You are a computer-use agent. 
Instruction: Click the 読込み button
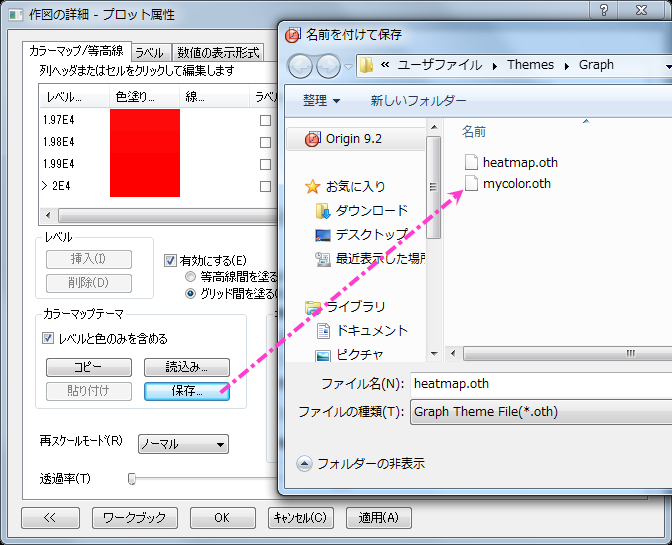tap(187, 367)
